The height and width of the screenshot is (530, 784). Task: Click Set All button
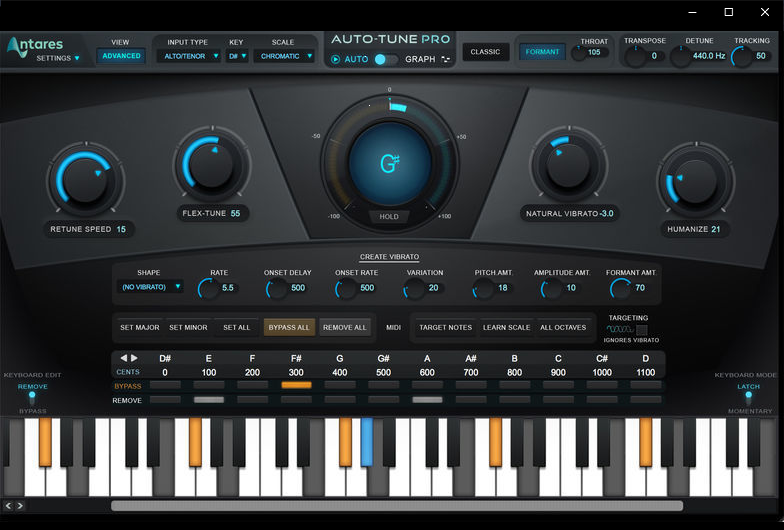(x=236, y=328)
